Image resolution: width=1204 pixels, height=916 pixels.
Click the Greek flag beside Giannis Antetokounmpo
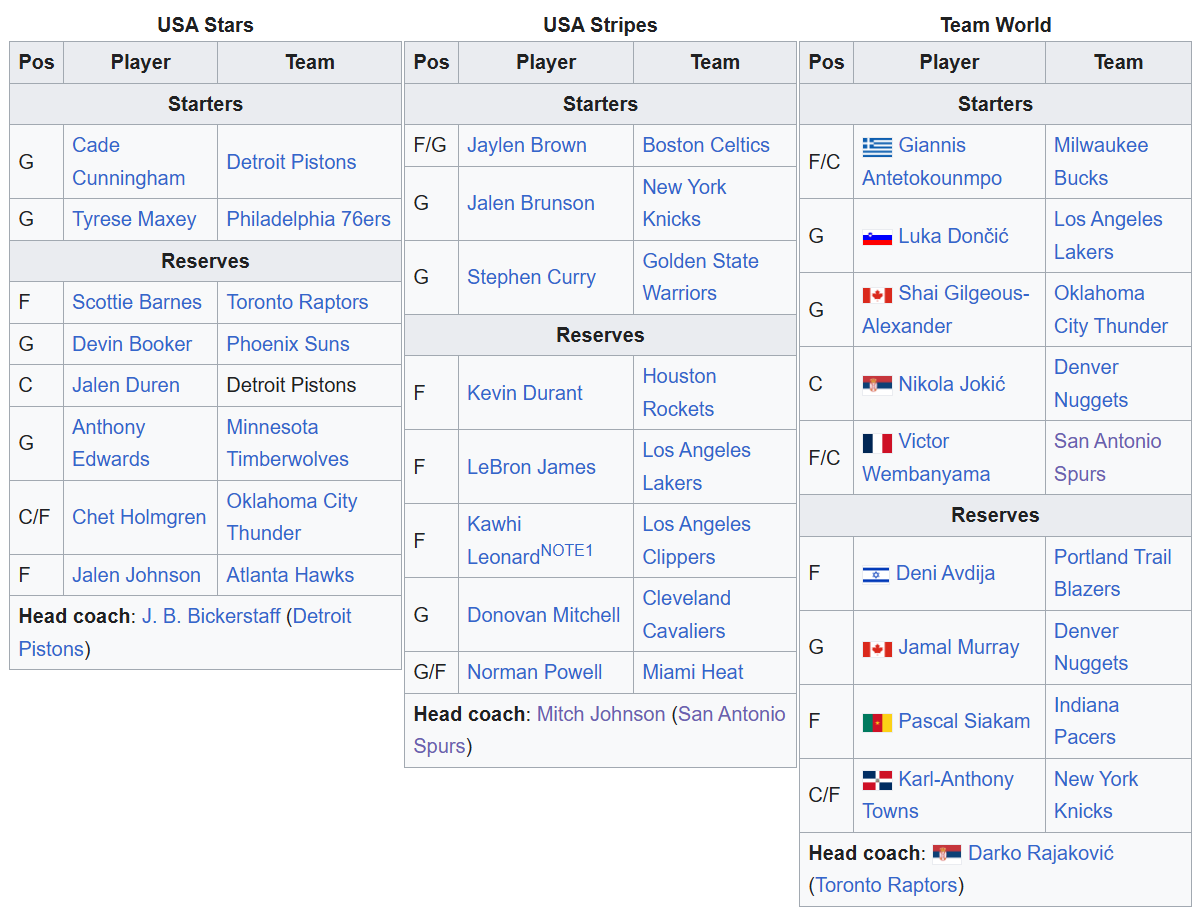(877, 146)
